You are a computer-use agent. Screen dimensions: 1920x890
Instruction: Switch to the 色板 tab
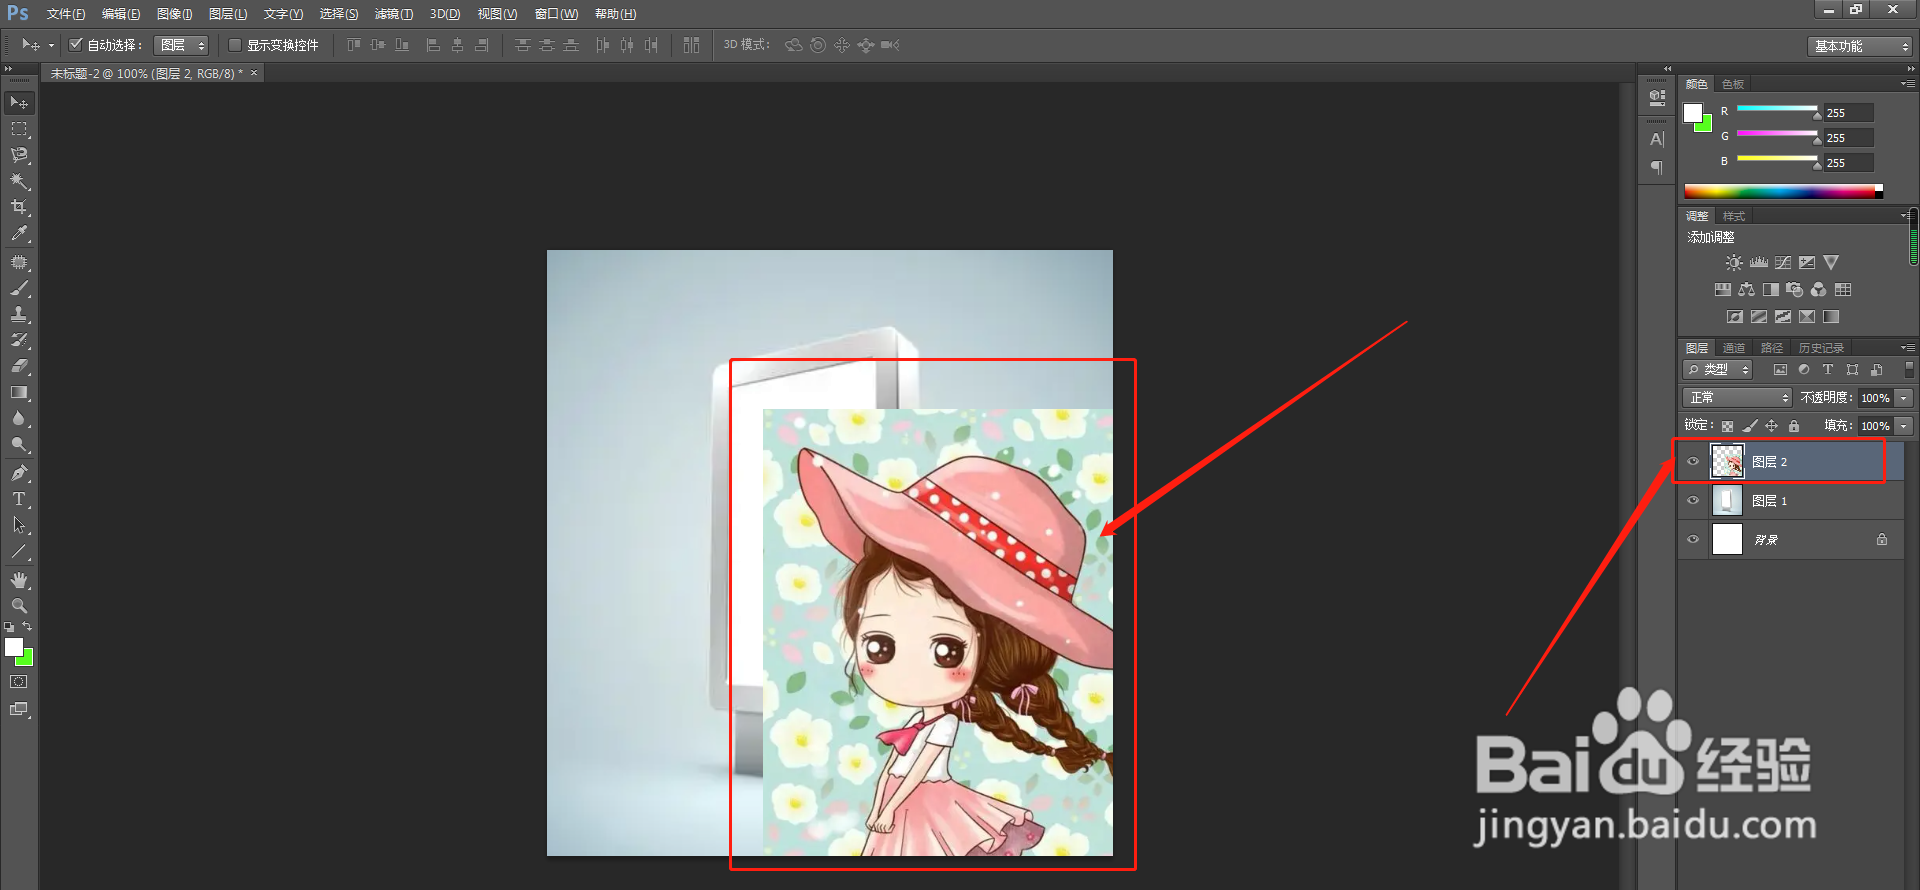(x=1734, y=84)
